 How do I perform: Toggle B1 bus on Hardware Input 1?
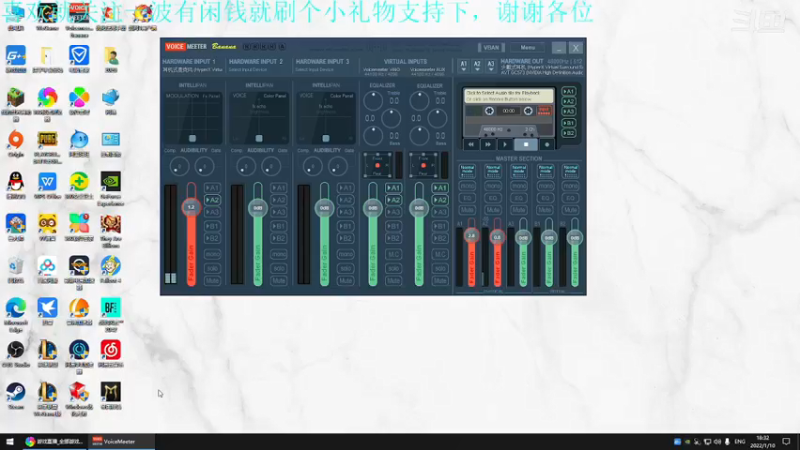coord(212,226)
